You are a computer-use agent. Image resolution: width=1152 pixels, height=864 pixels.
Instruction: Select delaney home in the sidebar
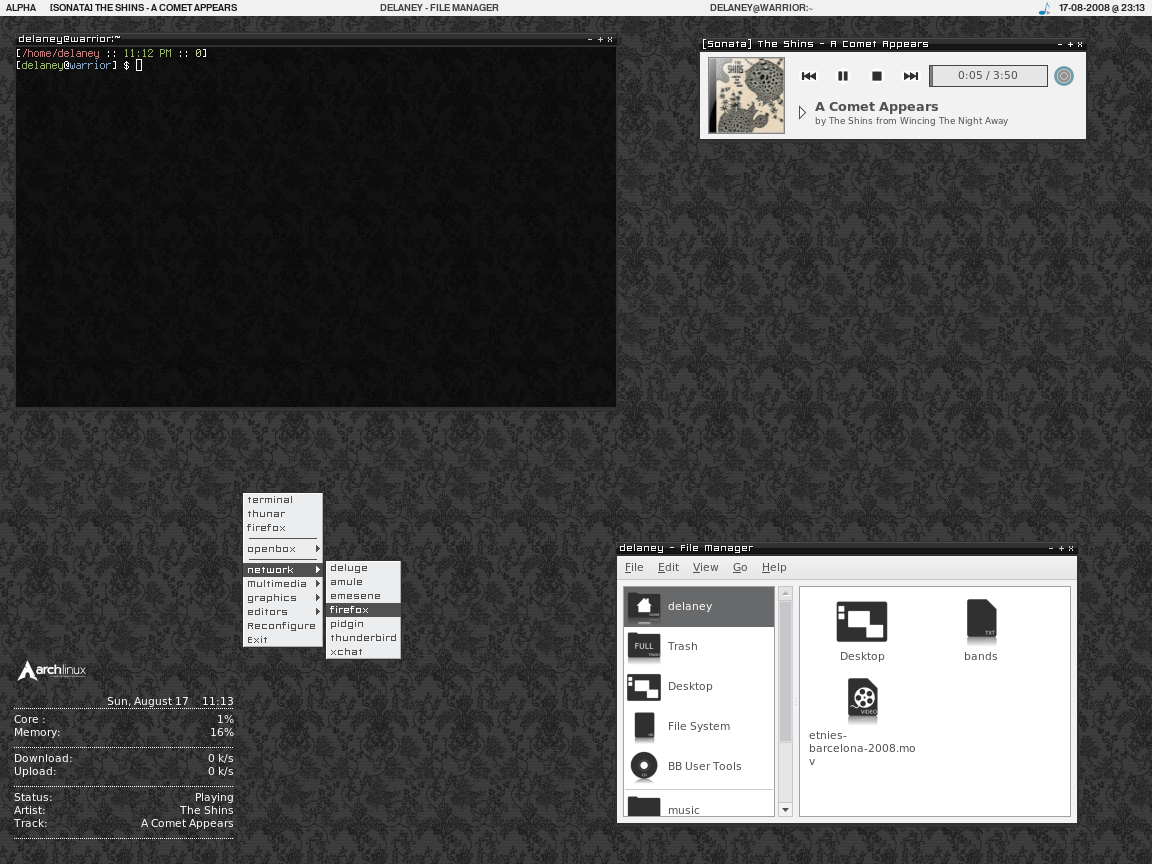(x=699, y=606)
